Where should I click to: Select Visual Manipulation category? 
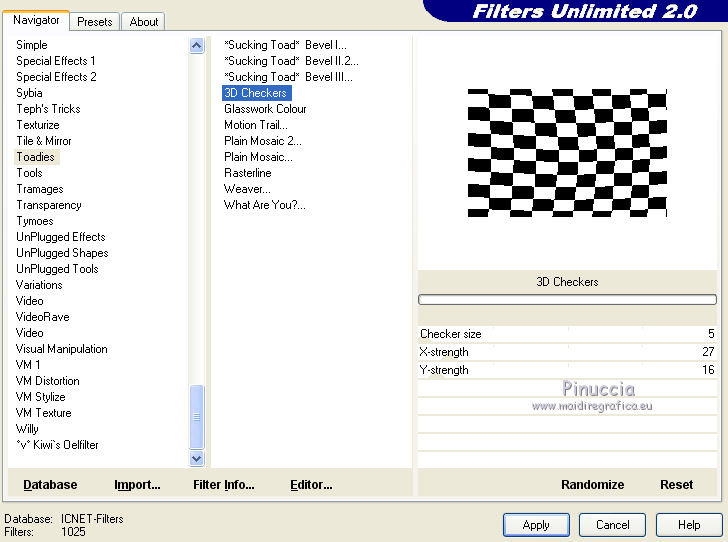pos(61,349)
